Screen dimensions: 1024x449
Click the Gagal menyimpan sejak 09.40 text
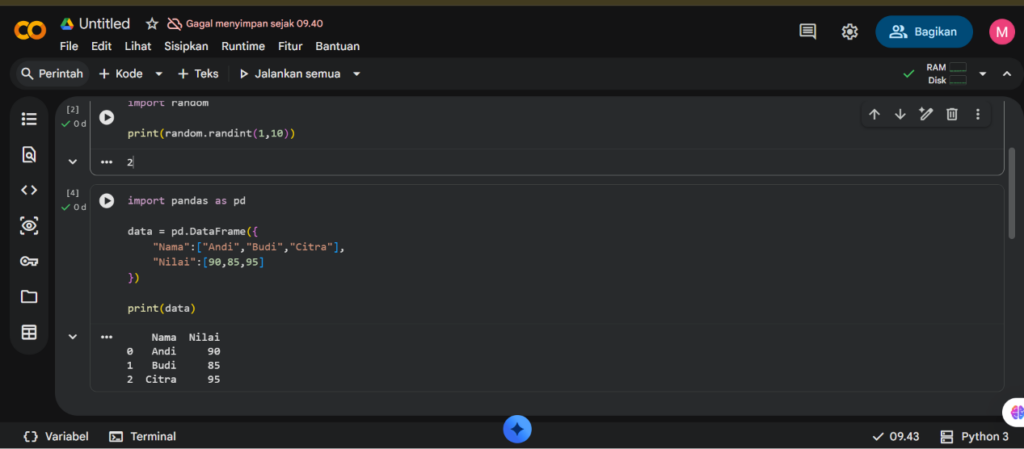[255, 24]
